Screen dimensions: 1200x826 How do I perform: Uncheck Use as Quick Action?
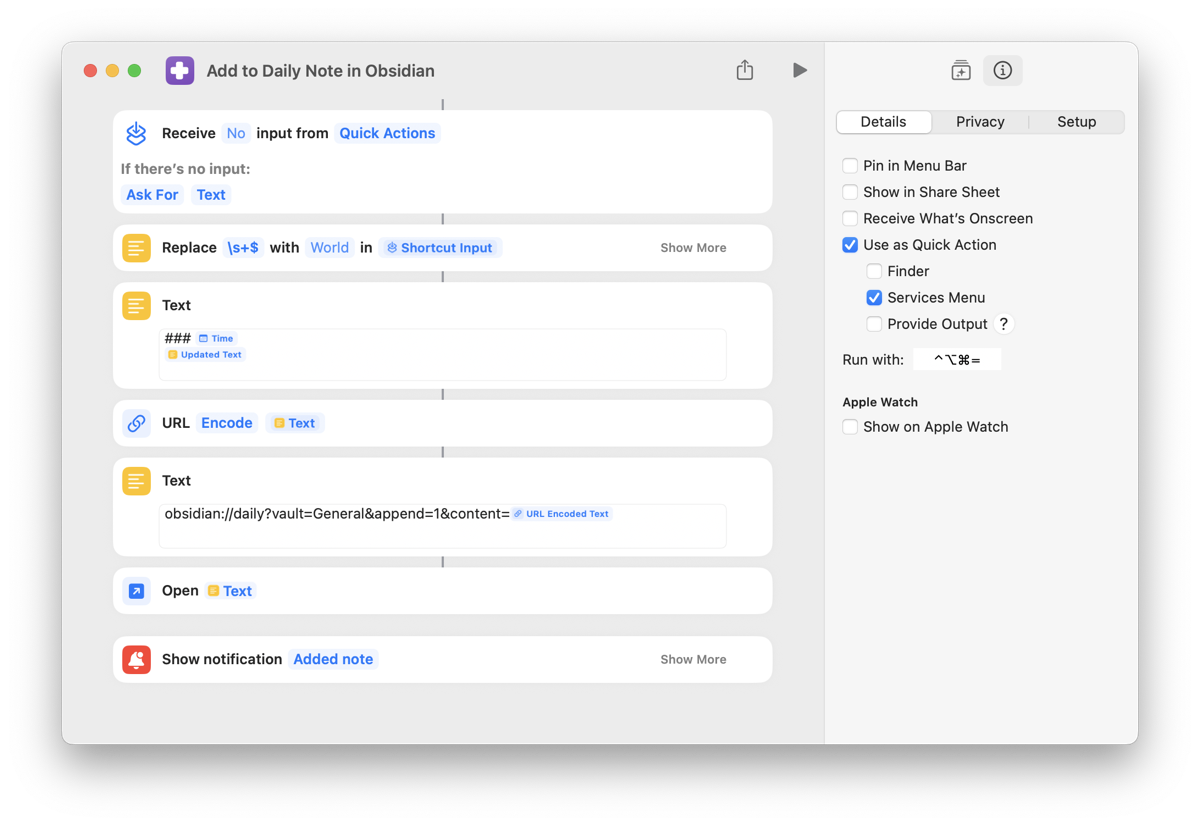pos(850,245)
